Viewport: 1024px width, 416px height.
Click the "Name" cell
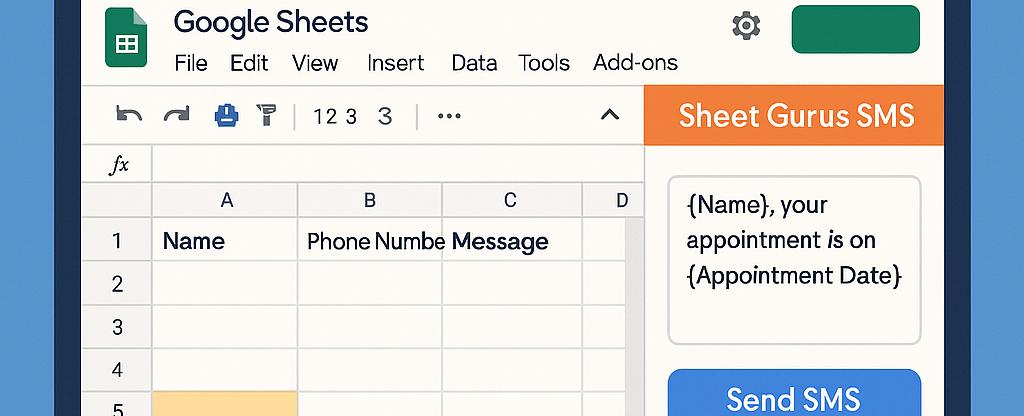[225, 240]
